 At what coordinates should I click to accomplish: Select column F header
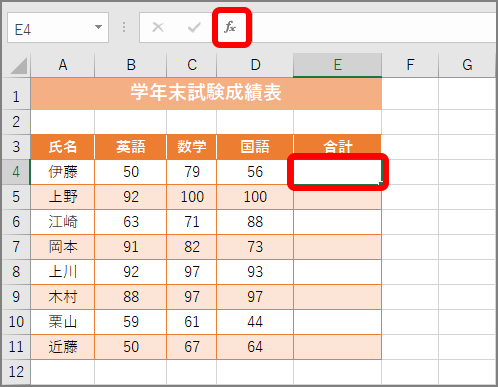(410, 65)
